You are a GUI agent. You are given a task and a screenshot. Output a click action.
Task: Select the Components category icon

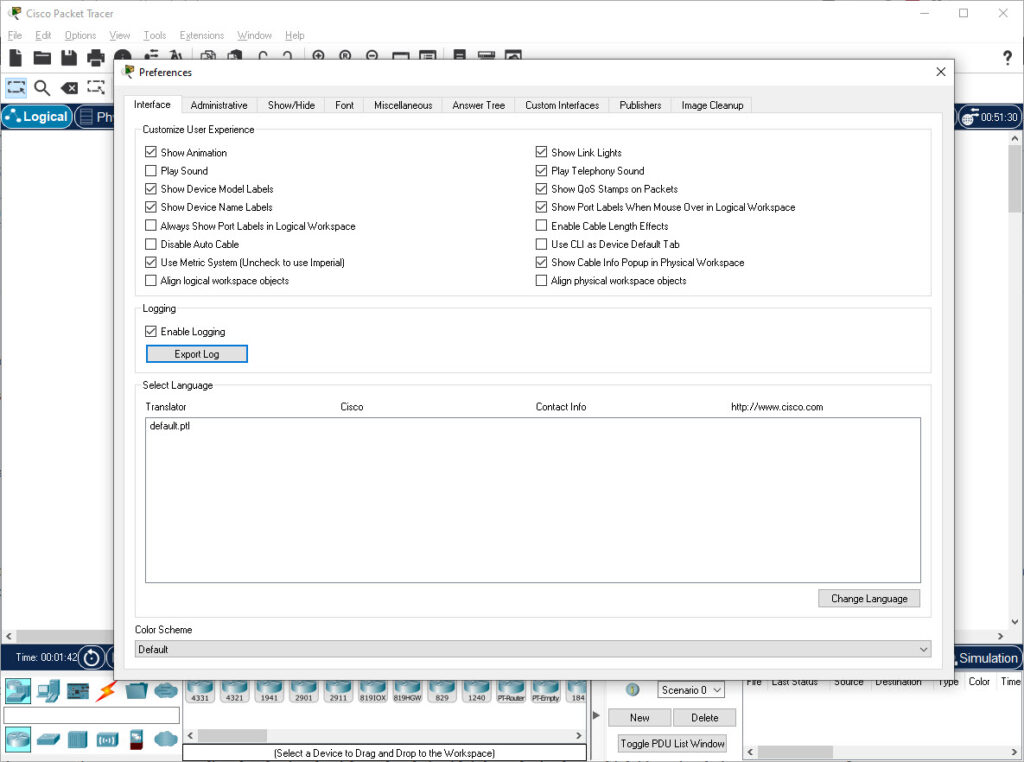tap(78, 690)
